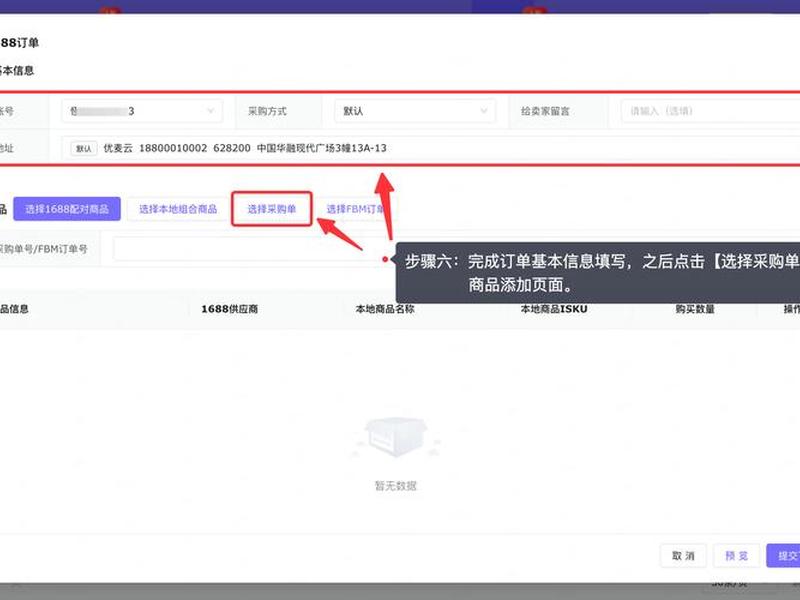
Task: Click the 1688供应商 column header
Action: 230,309
